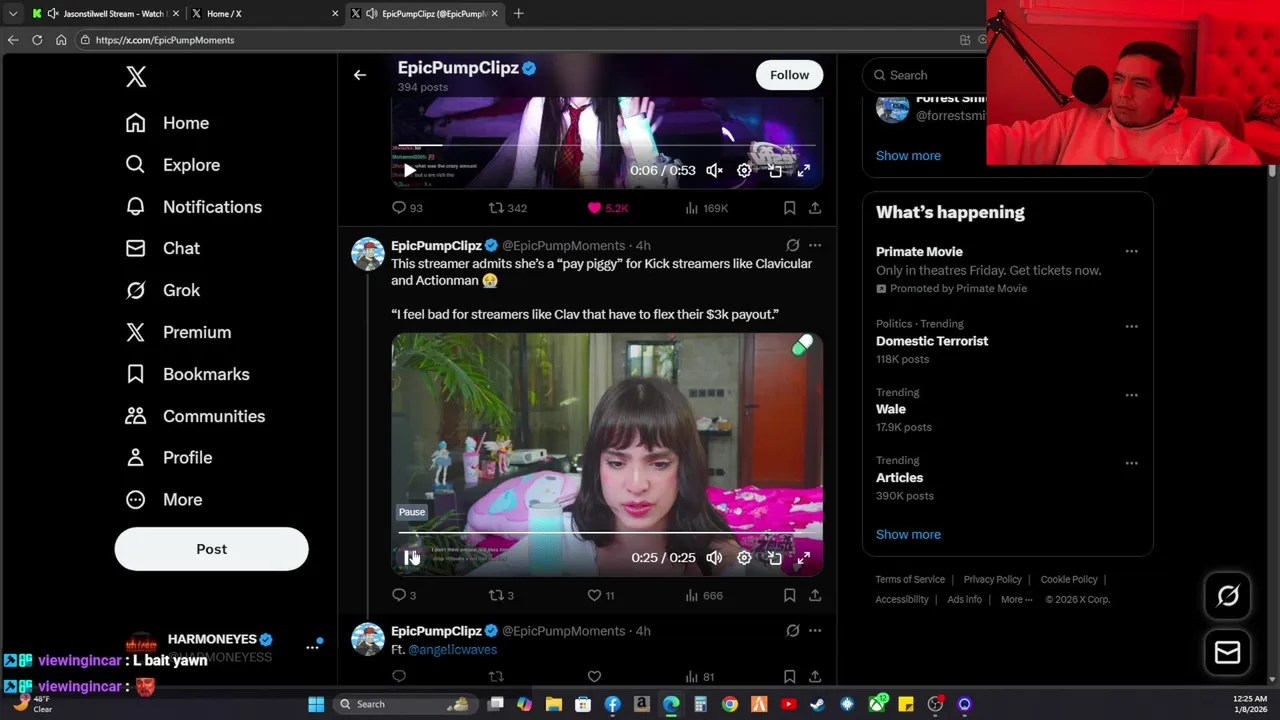The image size is (1280, 720).
Task: Open Profile in the sidebar
Action: 168,457
